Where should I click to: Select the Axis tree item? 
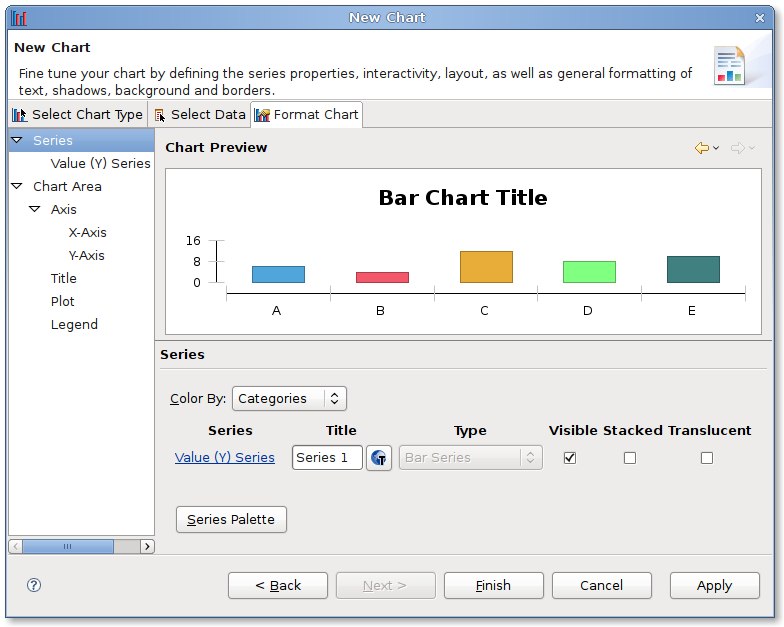(x=64, y=210)
